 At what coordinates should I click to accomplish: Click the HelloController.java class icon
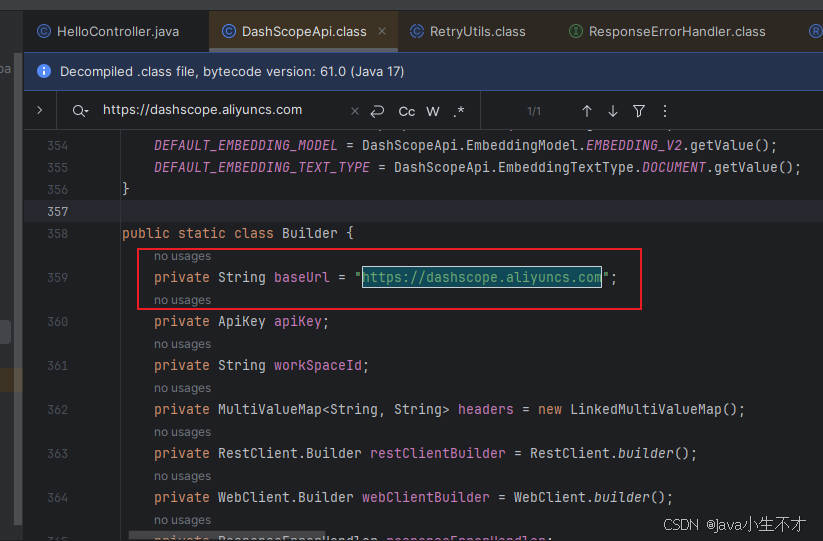(x=44, y=31)
